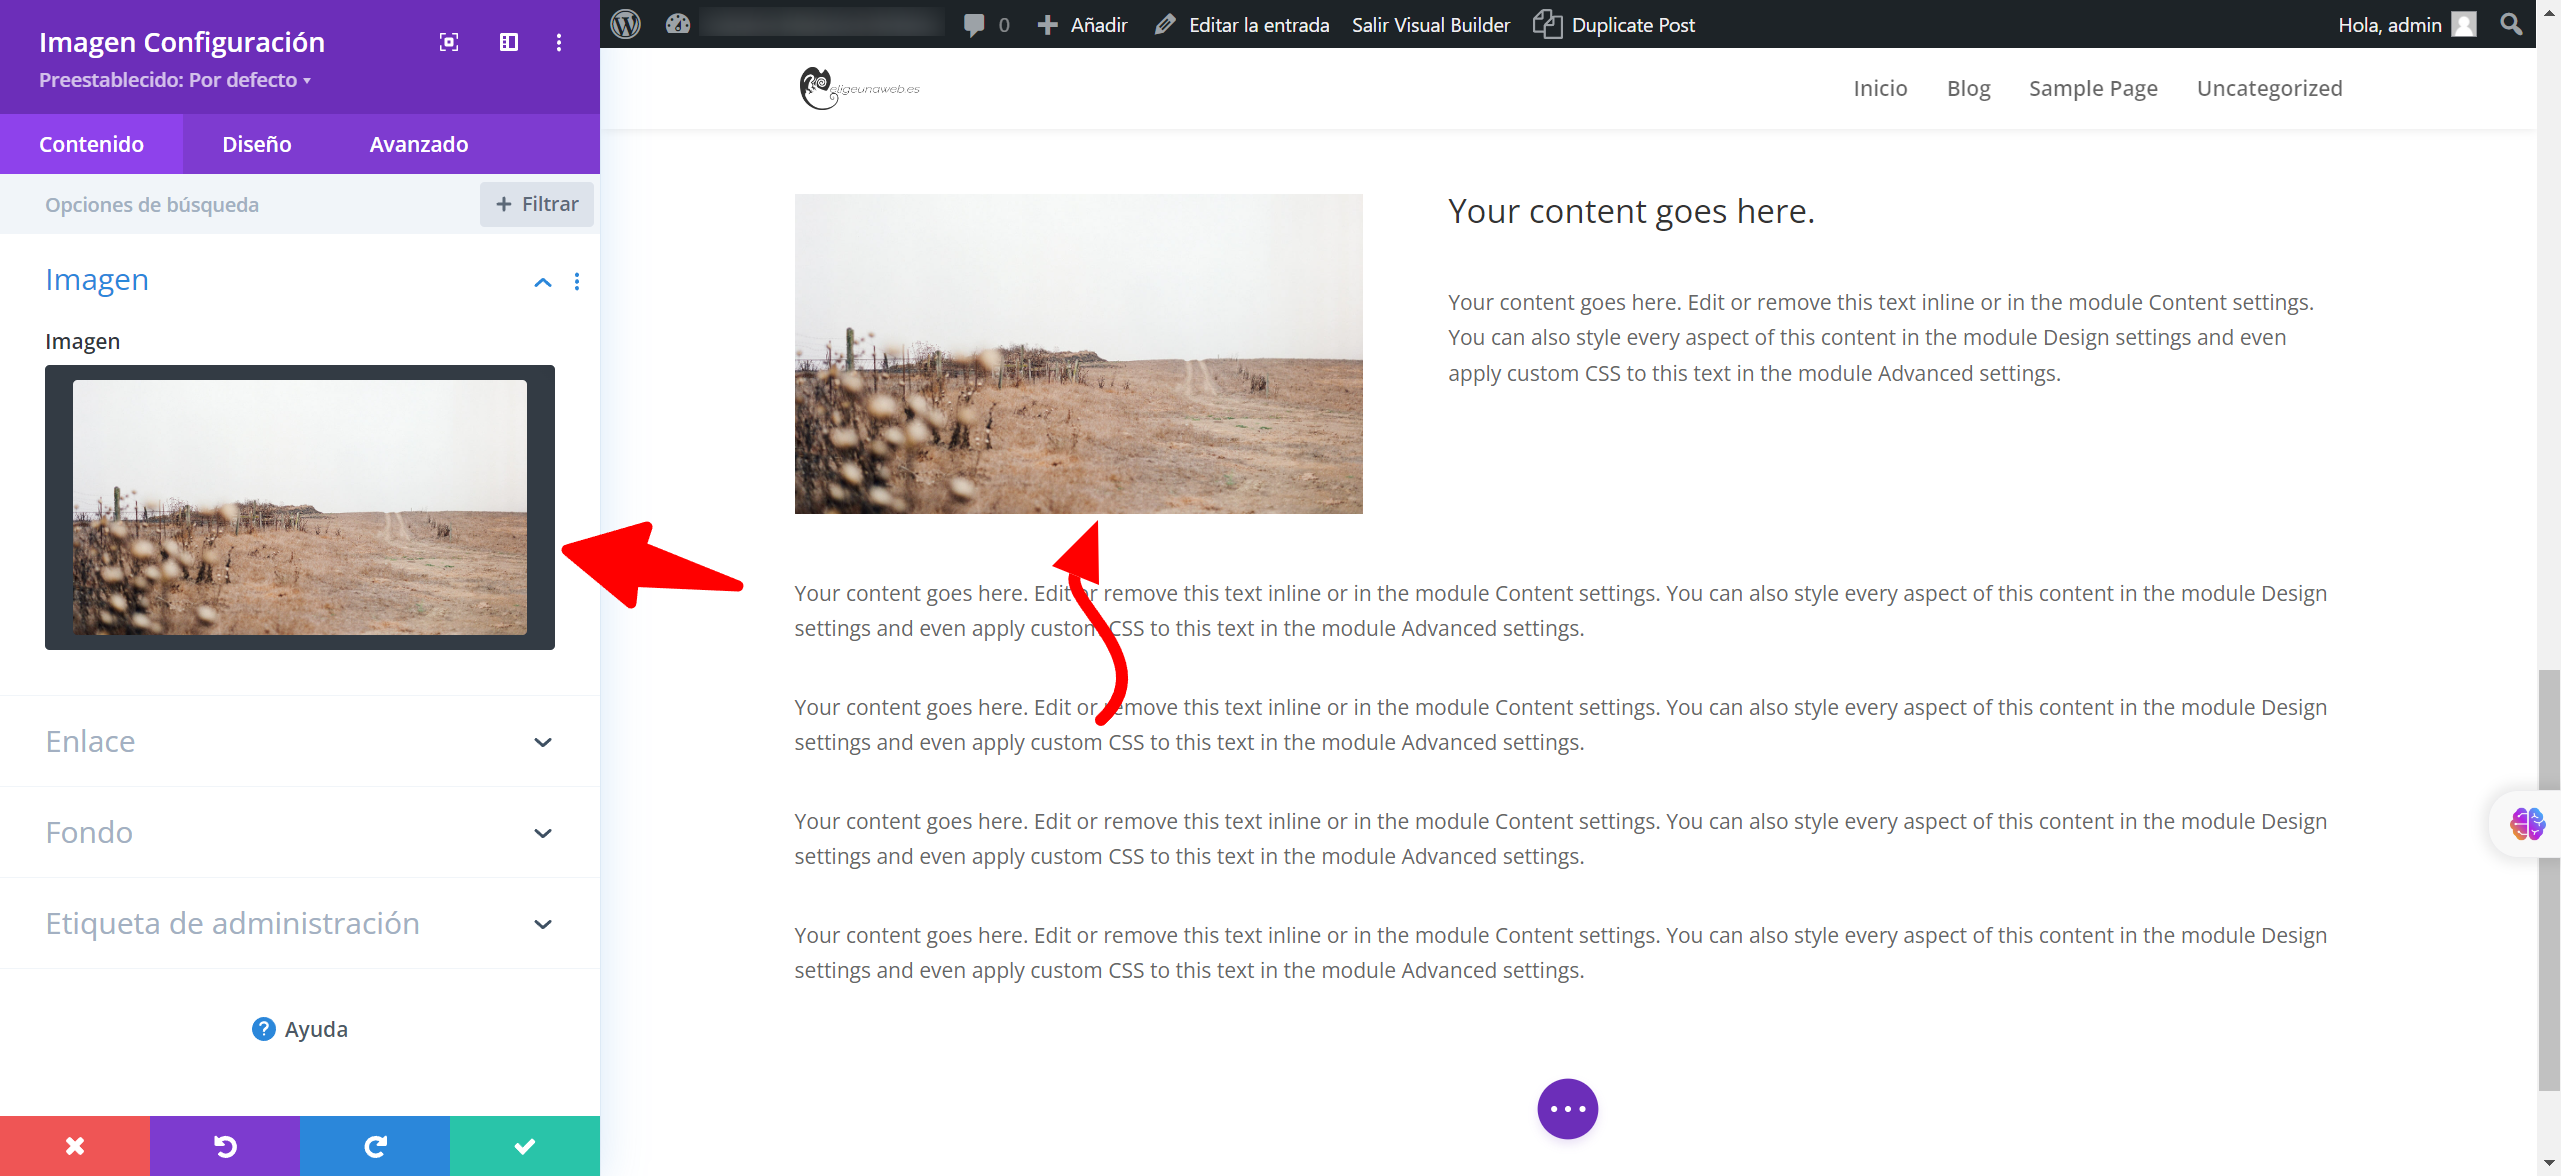2561x1176 pixels.
Task: Expand the Fondo section
Action: (x=543, y=833)
